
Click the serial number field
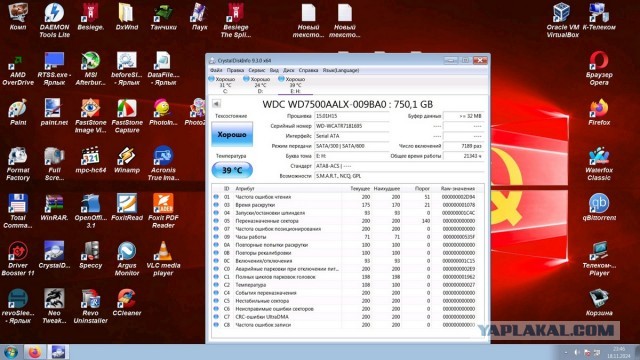pos(351,126)
